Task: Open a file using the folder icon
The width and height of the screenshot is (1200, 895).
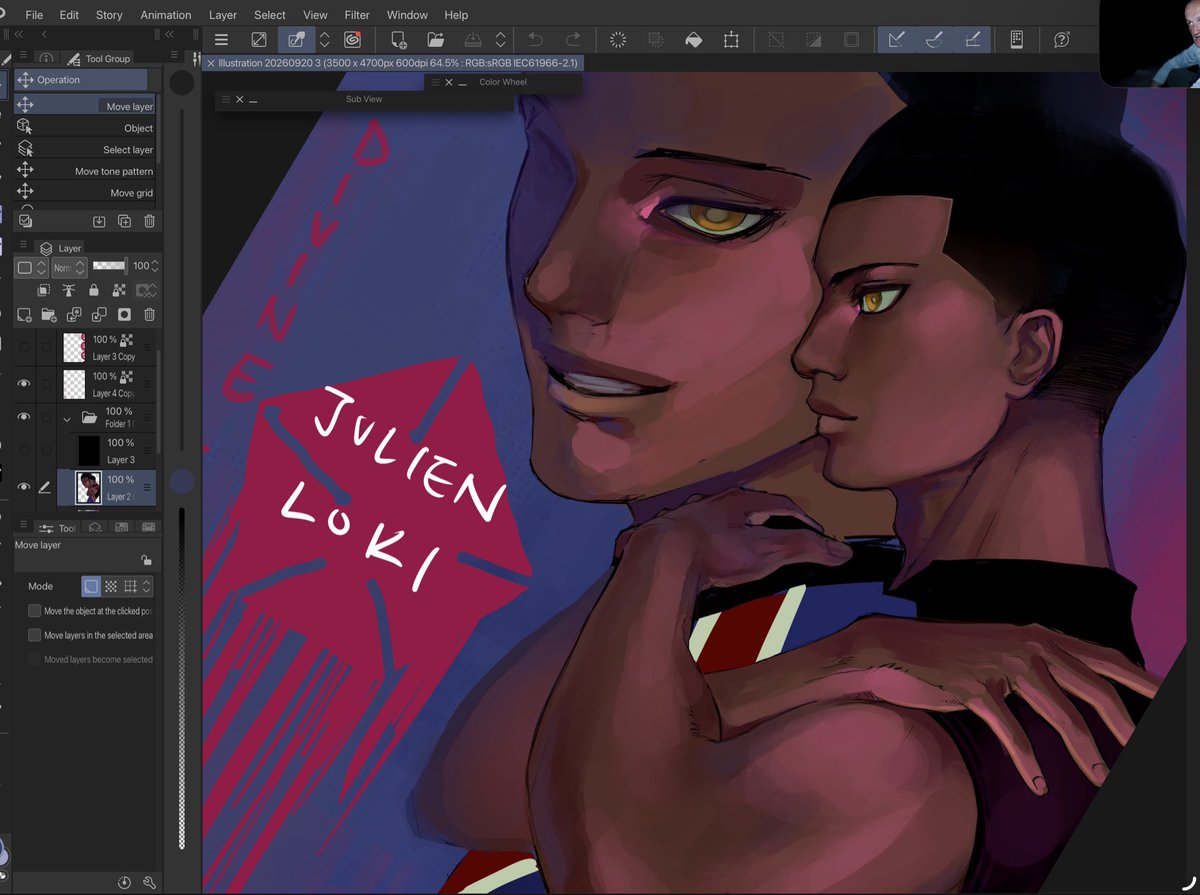Action: (436, 40)
